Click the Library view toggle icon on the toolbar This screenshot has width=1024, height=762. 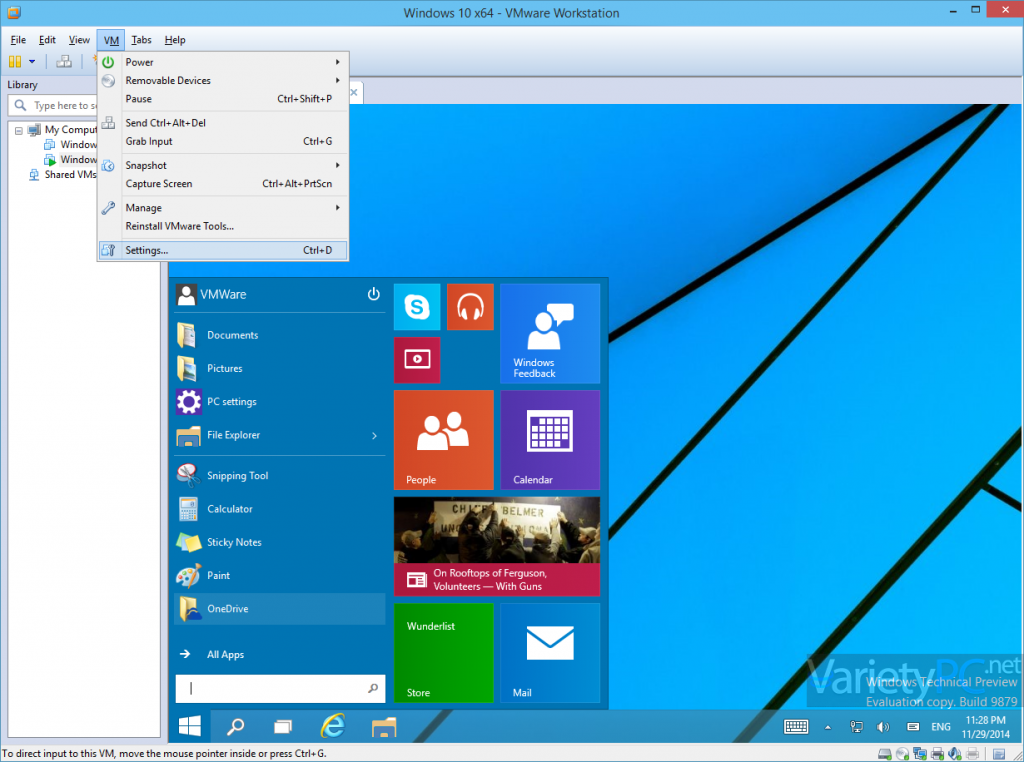14,61
